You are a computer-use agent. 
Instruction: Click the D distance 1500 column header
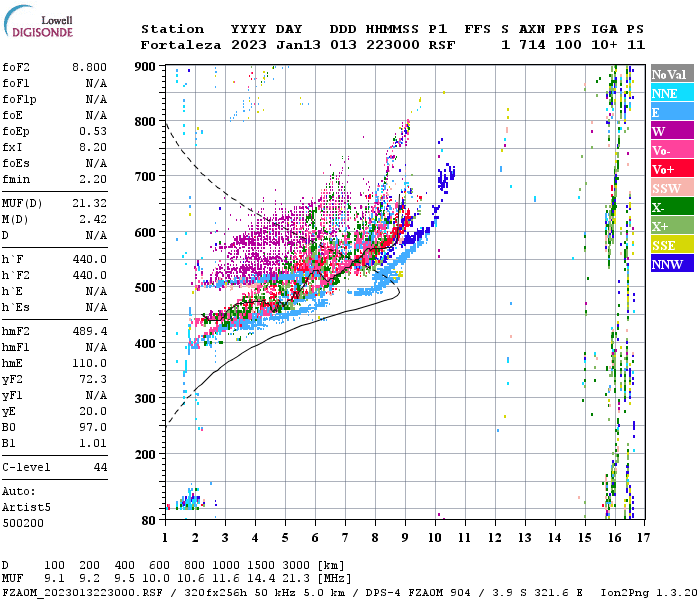pyautogui.click(x=261, y=565)
